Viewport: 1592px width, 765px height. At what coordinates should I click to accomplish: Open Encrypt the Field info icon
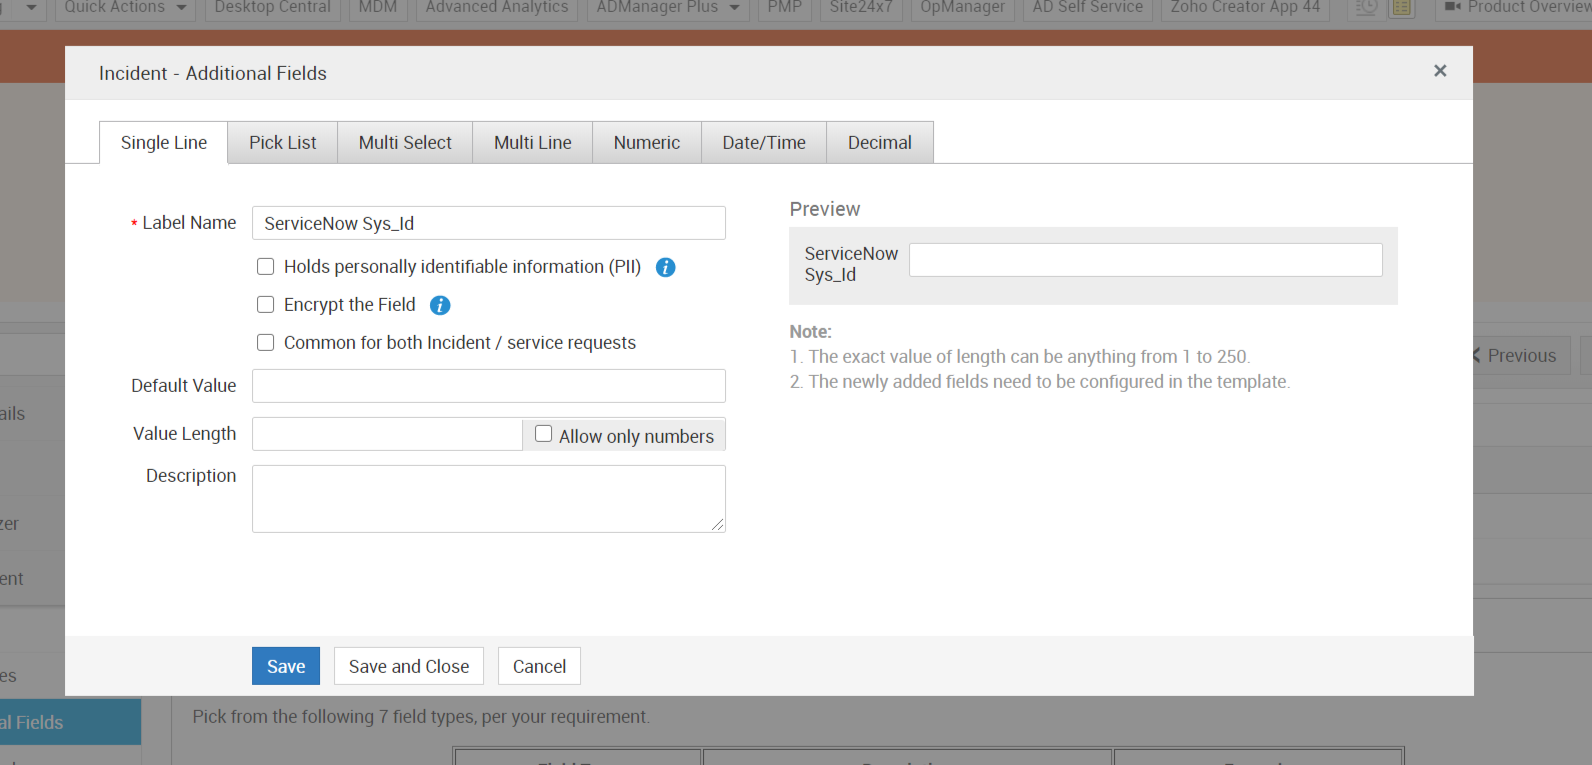click(x=440, y=305)
